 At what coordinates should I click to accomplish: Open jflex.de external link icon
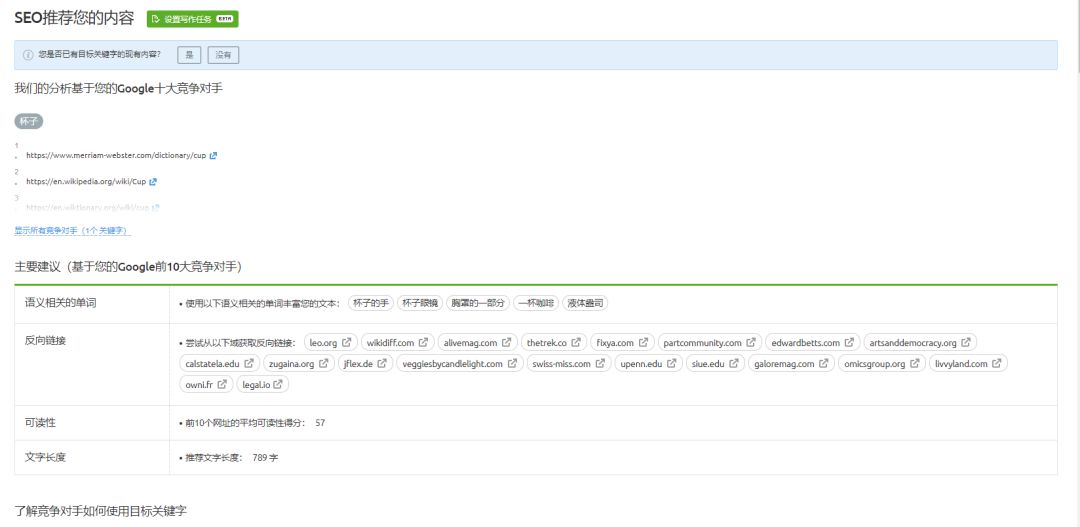382,364
